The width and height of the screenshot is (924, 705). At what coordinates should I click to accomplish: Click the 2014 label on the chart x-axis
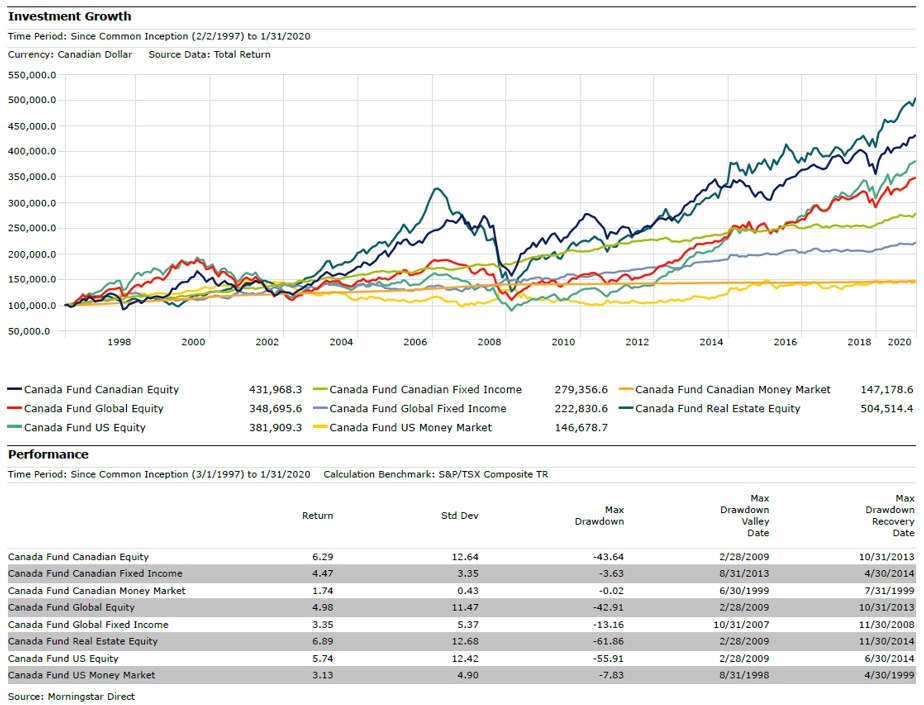pos(711,342)
